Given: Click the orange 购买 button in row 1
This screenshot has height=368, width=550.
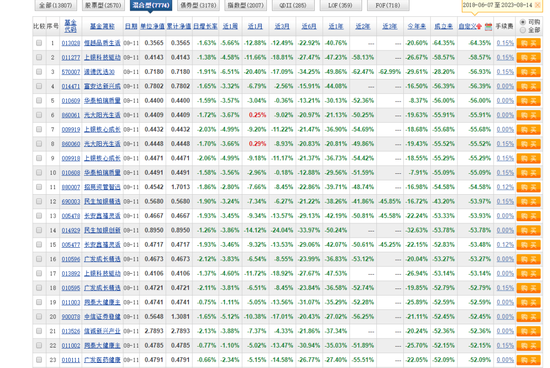Looking at the screenshot, I should coord(528,43).
